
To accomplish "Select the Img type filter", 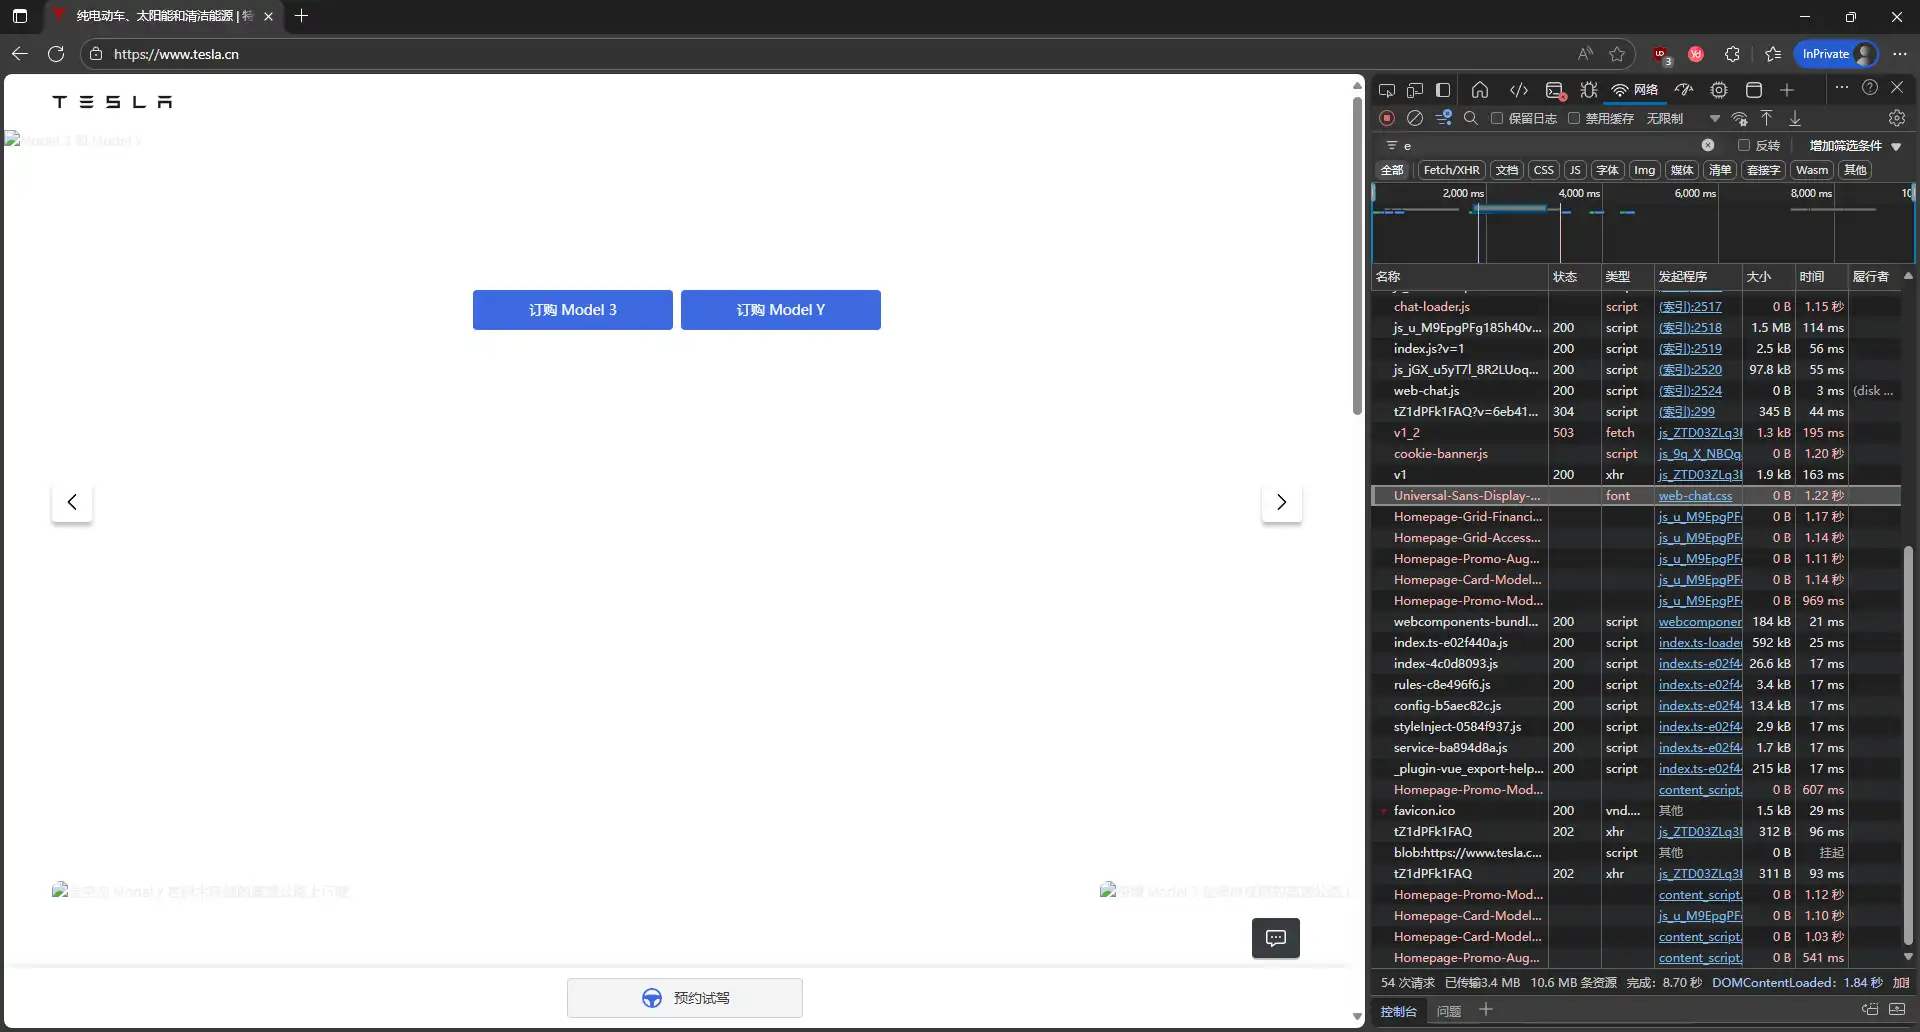I will pyautogui.click(x=1645, y=170).
